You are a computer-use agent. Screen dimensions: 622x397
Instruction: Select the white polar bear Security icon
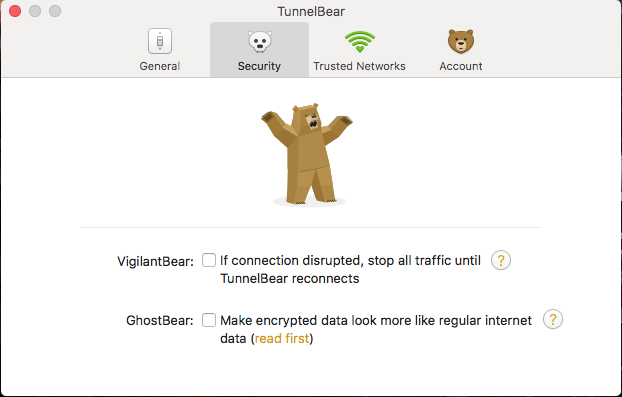click(260, 41)
